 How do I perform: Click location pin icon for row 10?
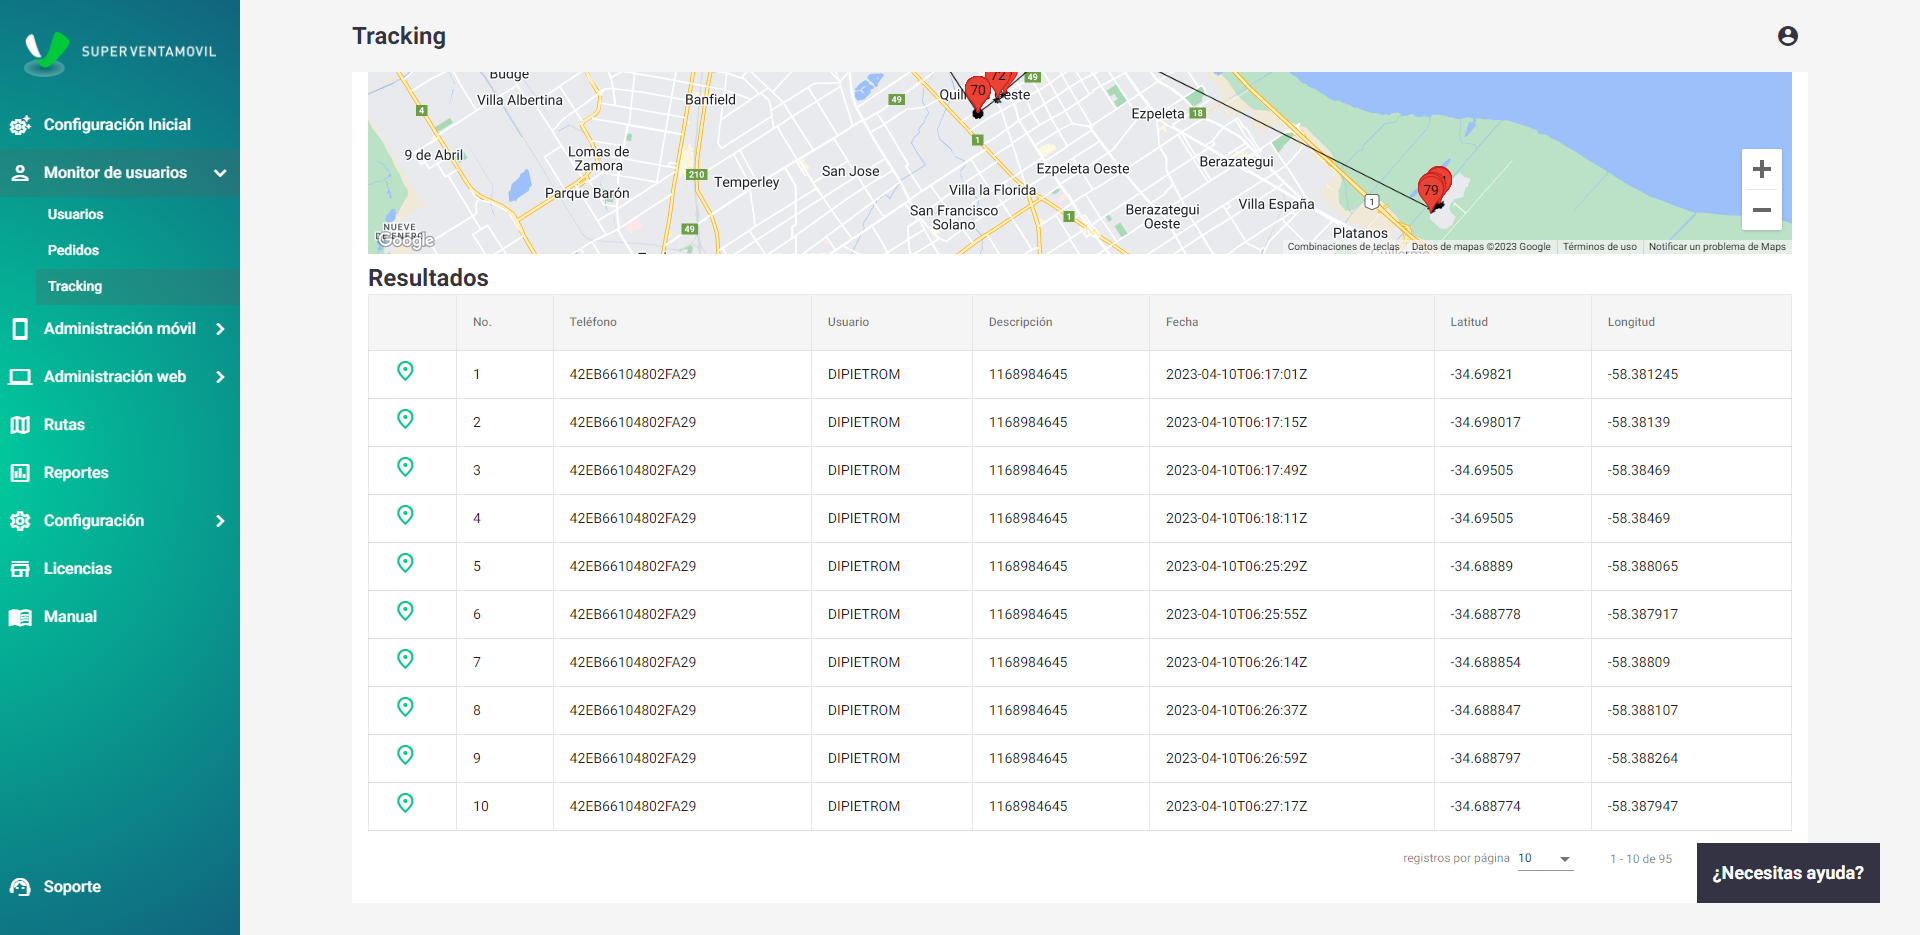pyautogui.click(x=405, y=803)
